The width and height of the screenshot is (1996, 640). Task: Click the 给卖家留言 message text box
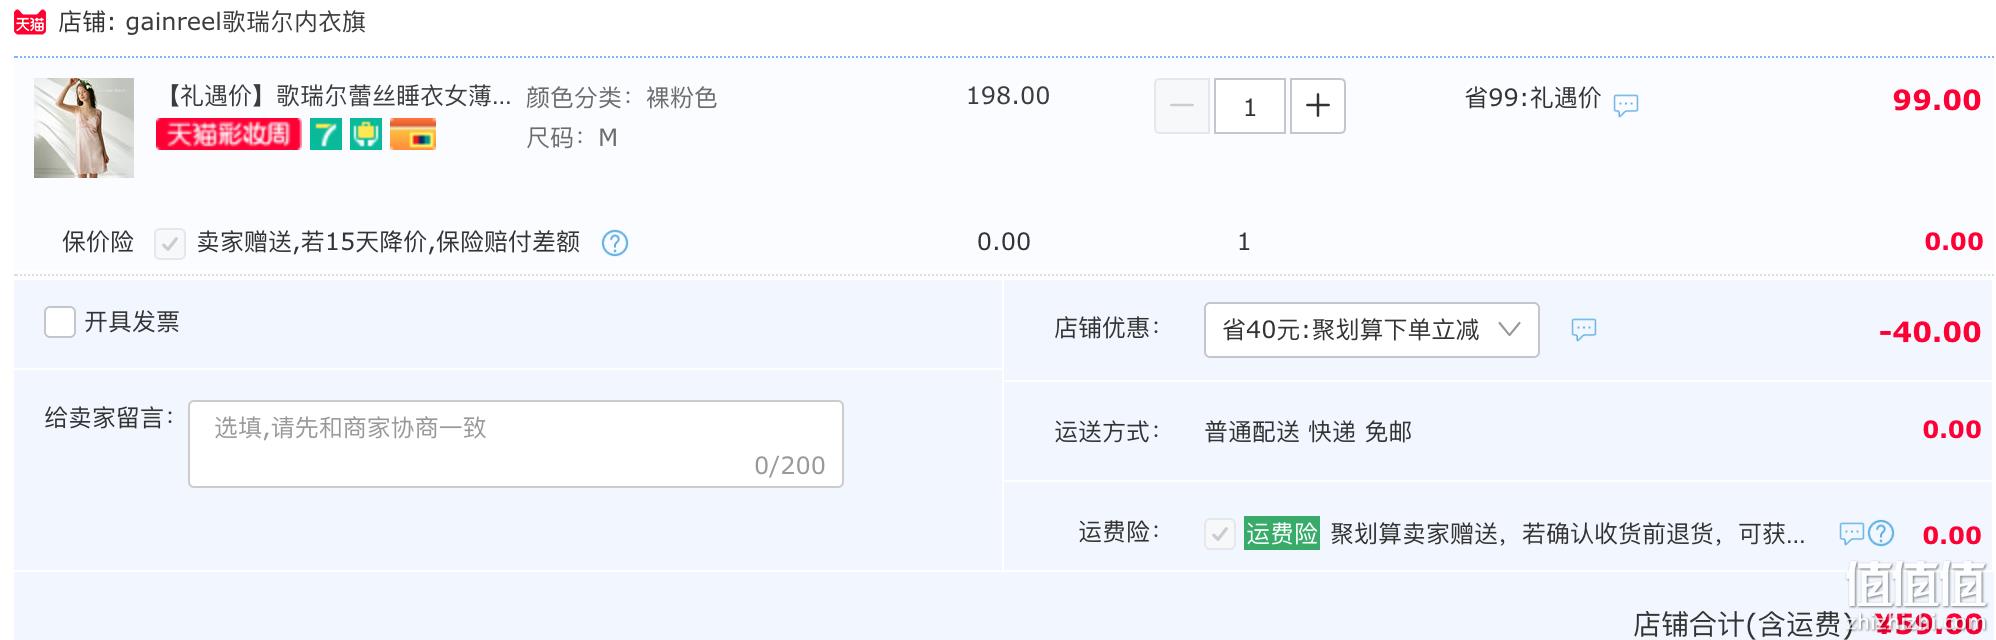click(516, 444)
